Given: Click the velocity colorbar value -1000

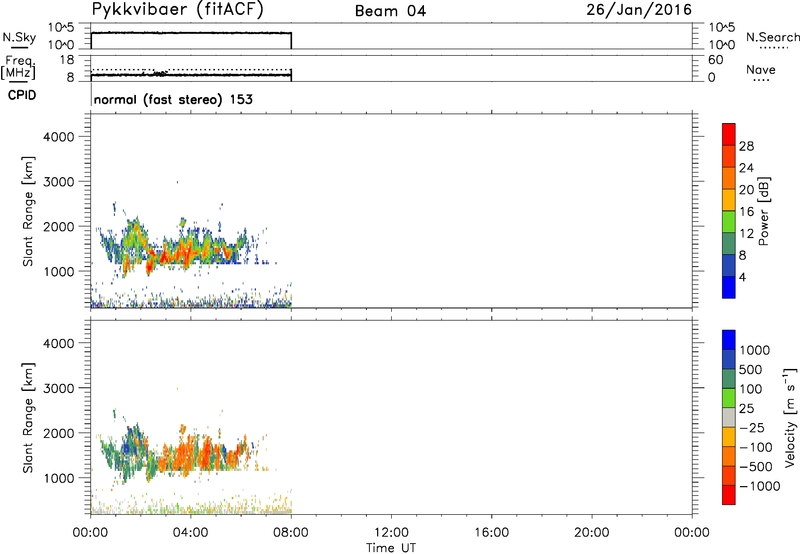Looking at the screenshot, I should click(760, 486).
